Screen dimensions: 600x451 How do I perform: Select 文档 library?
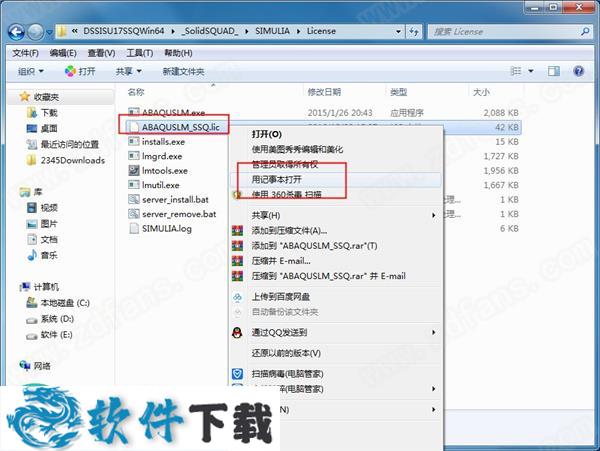coord(49,239)
